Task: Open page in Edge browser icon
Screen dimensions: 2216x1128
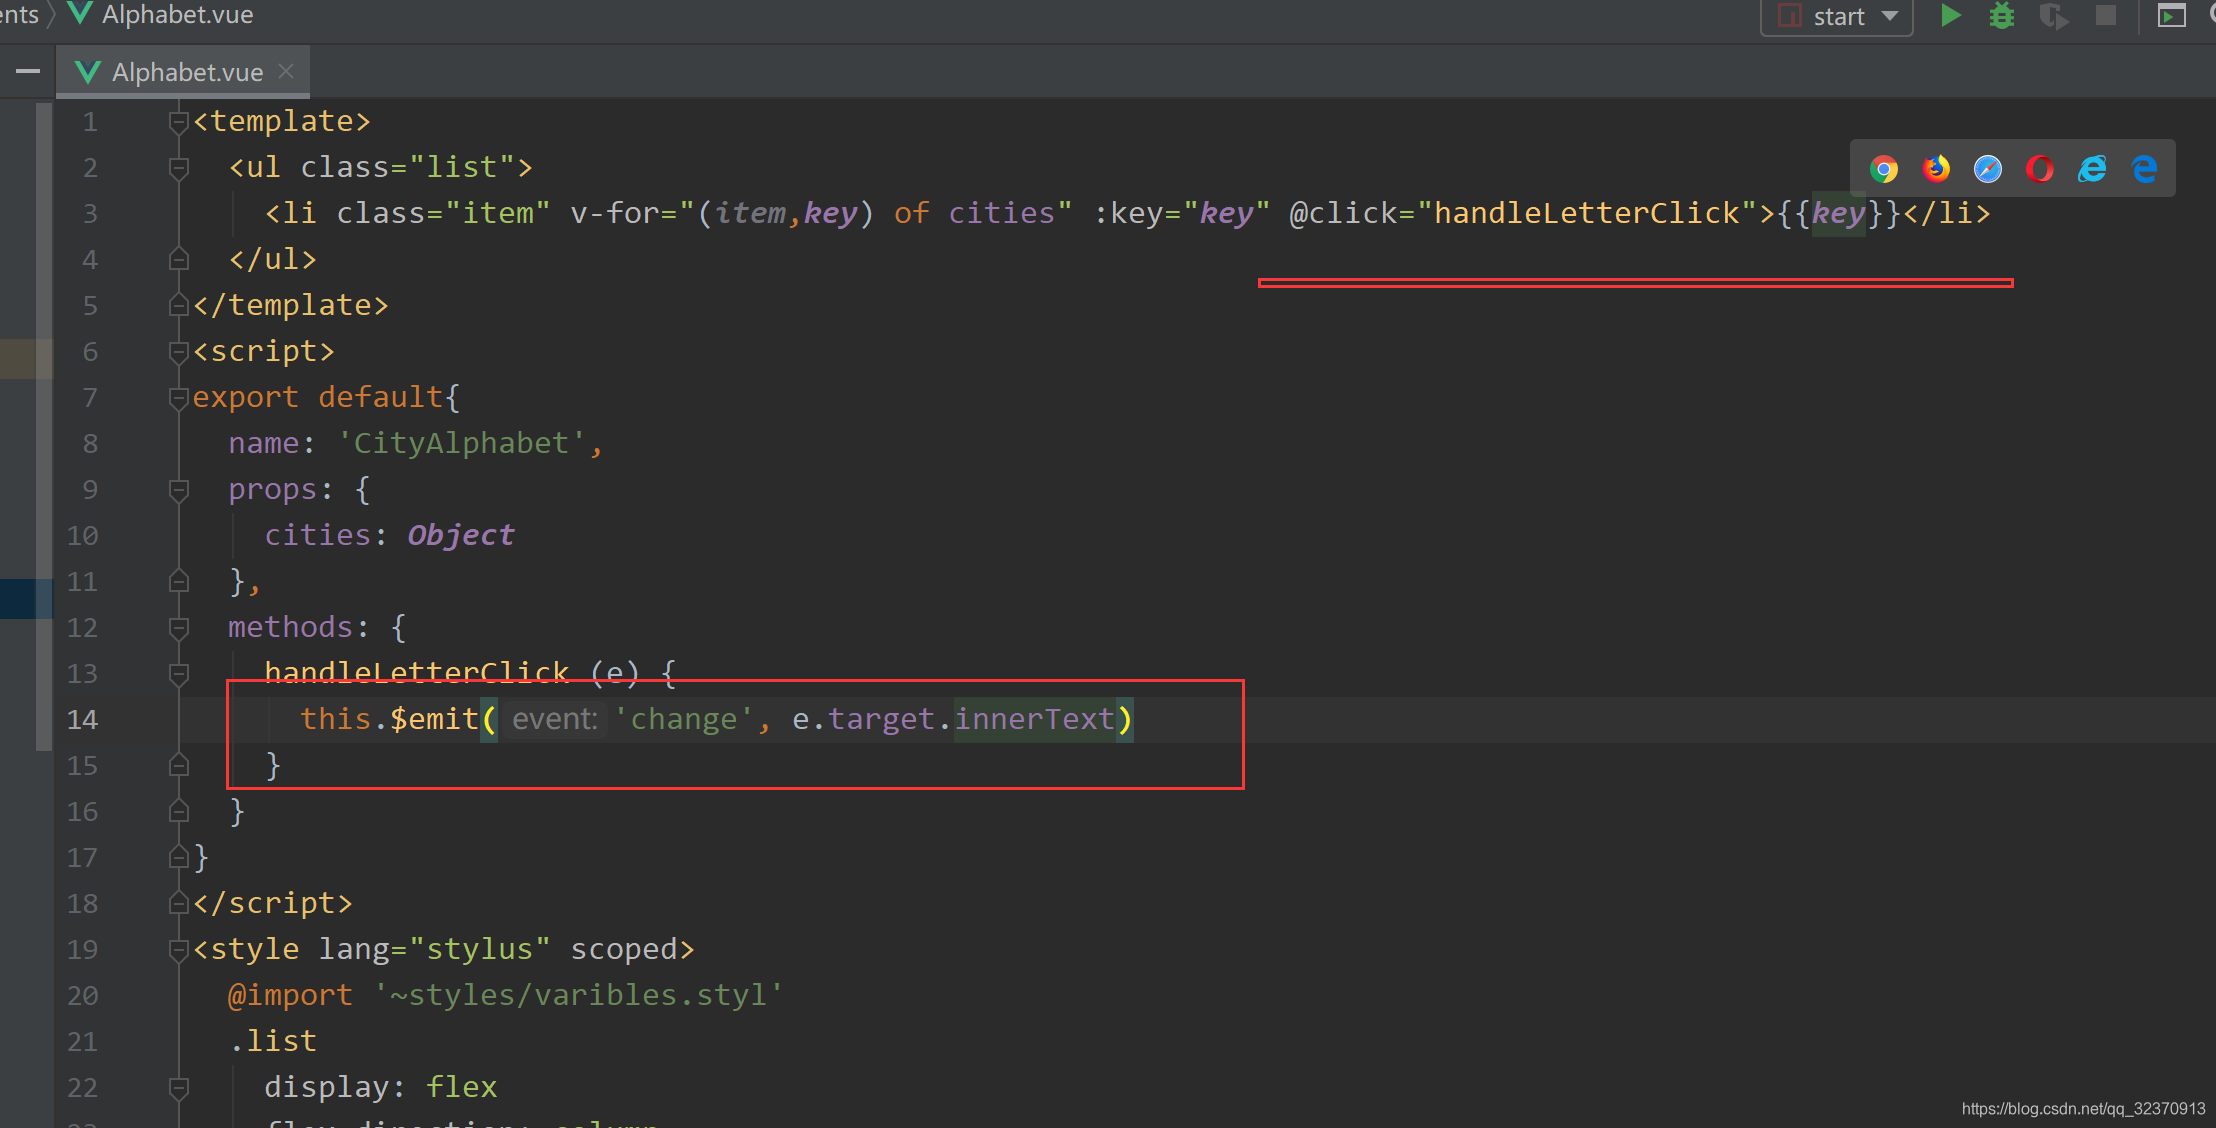Action: tap(2144, 169)
